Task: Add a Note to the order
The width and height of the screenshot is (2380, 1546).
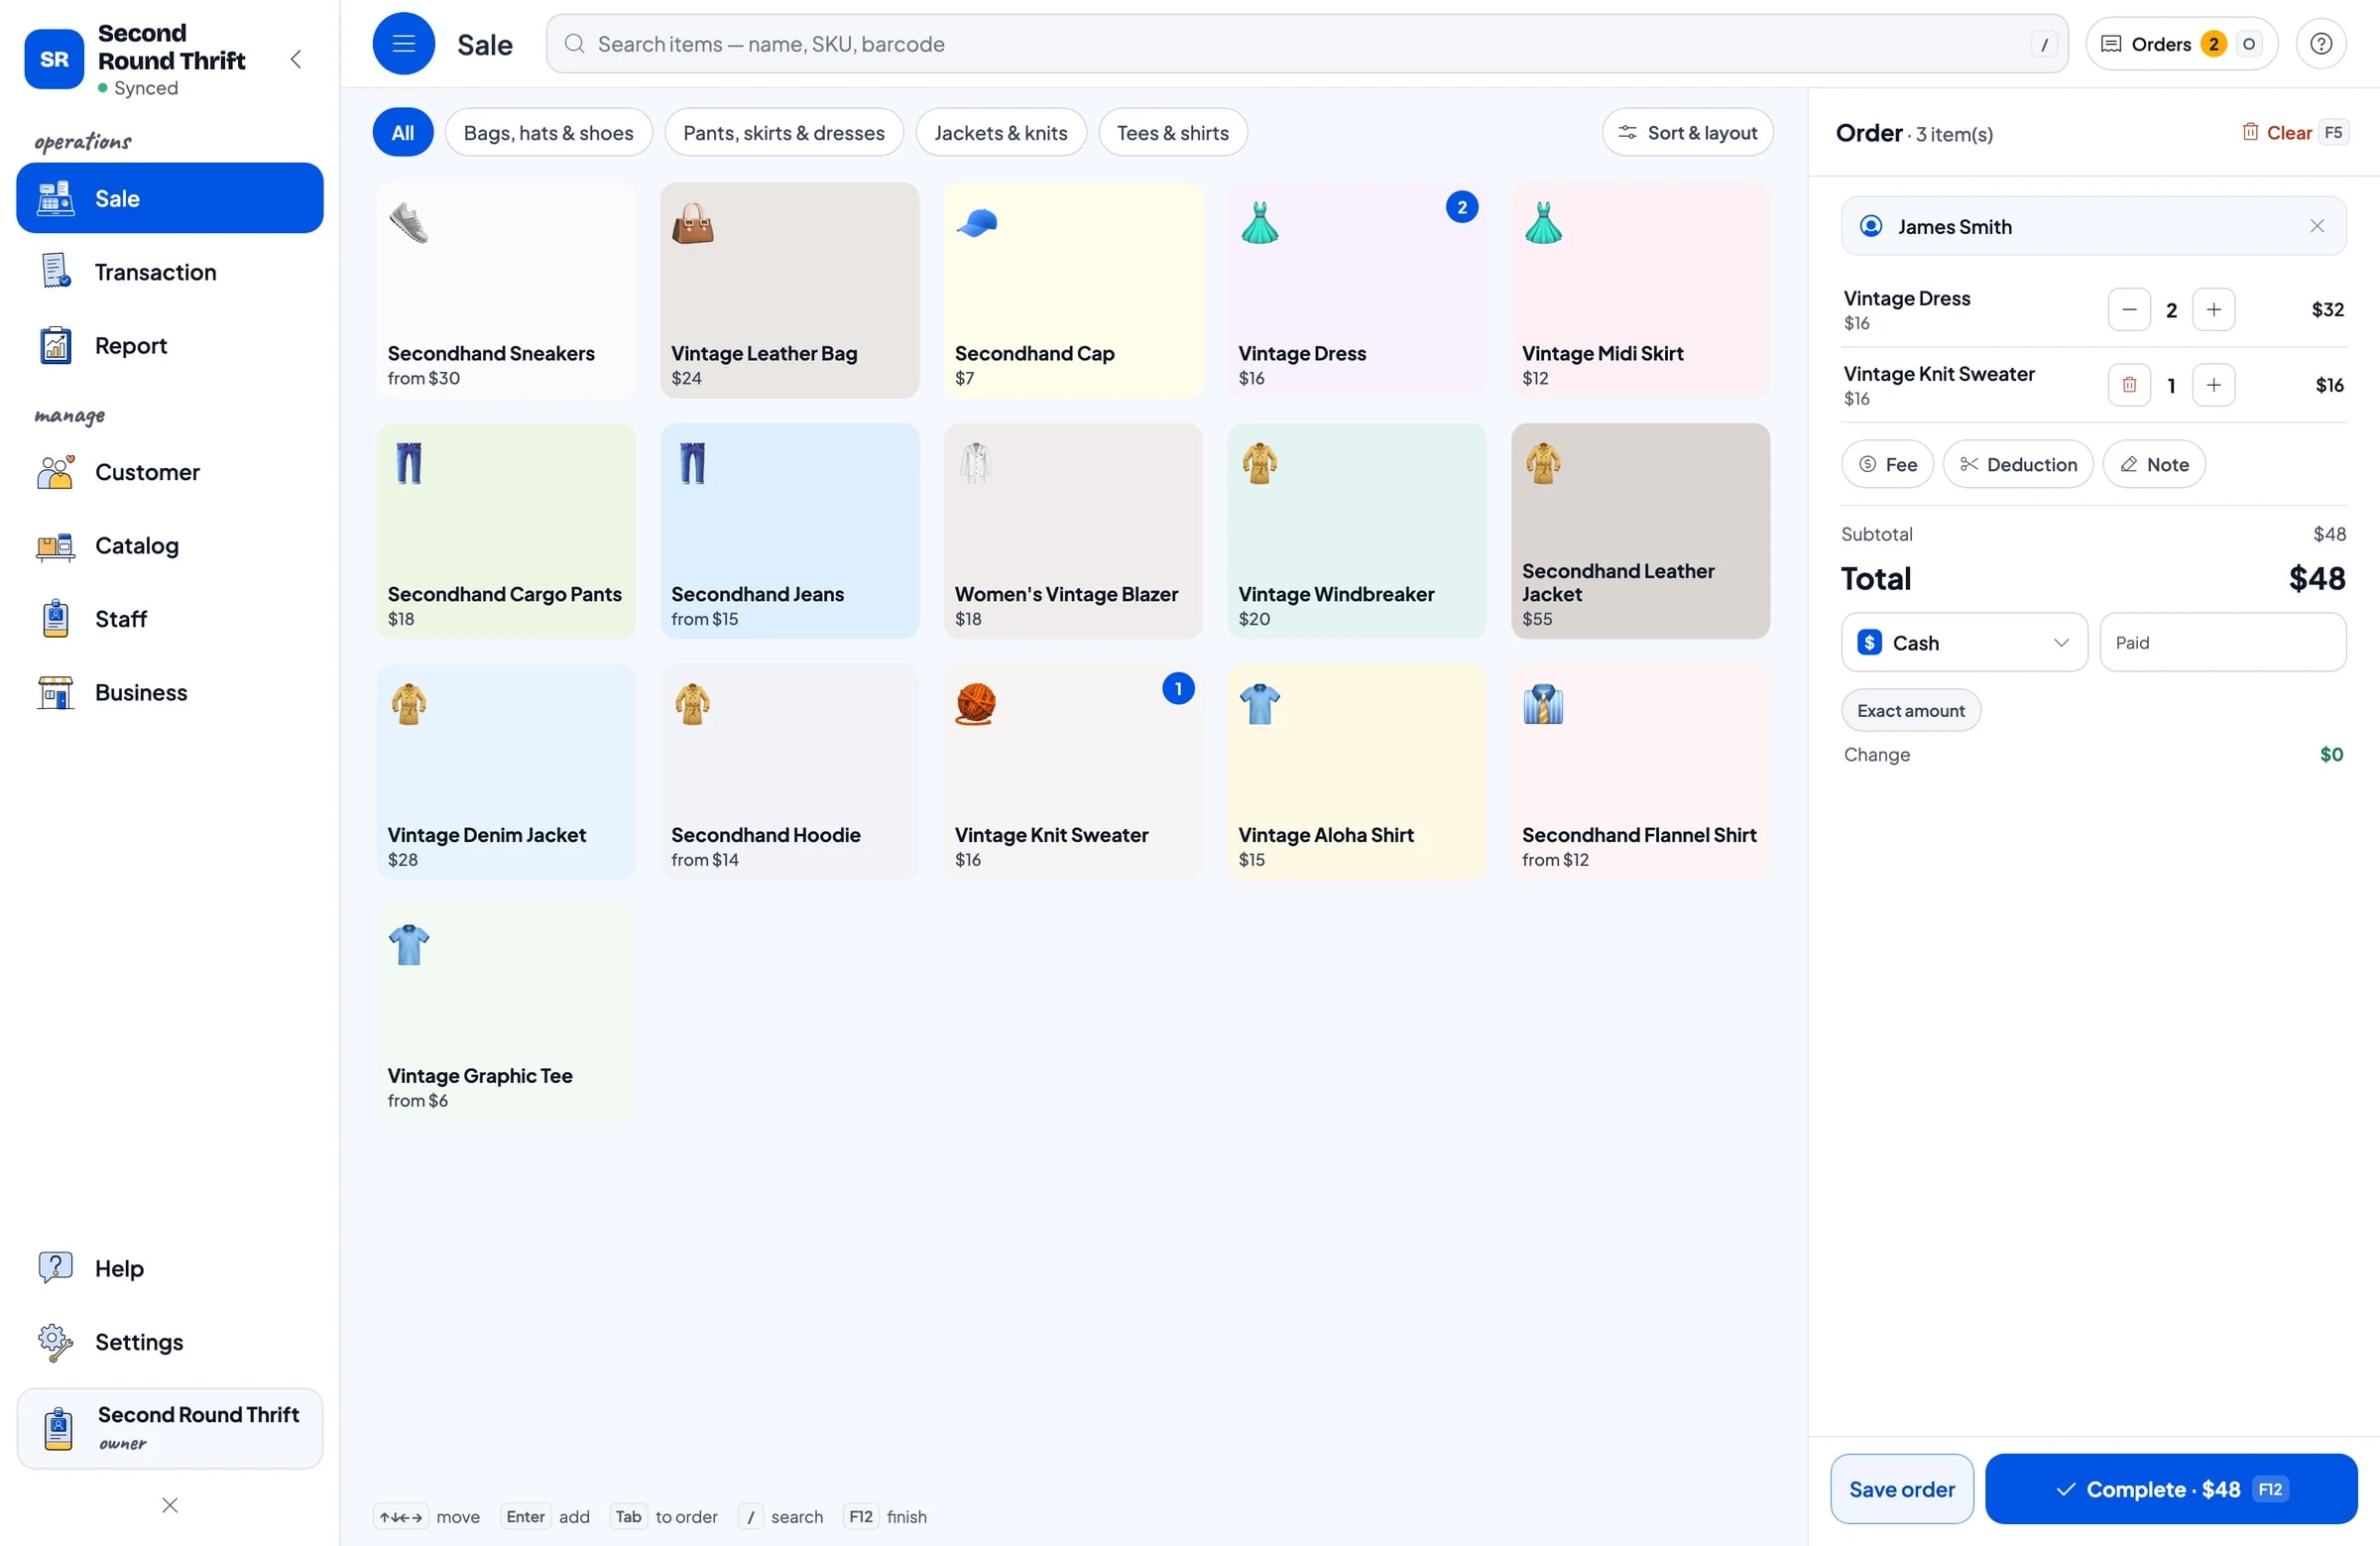Action: pos(2153,464)
